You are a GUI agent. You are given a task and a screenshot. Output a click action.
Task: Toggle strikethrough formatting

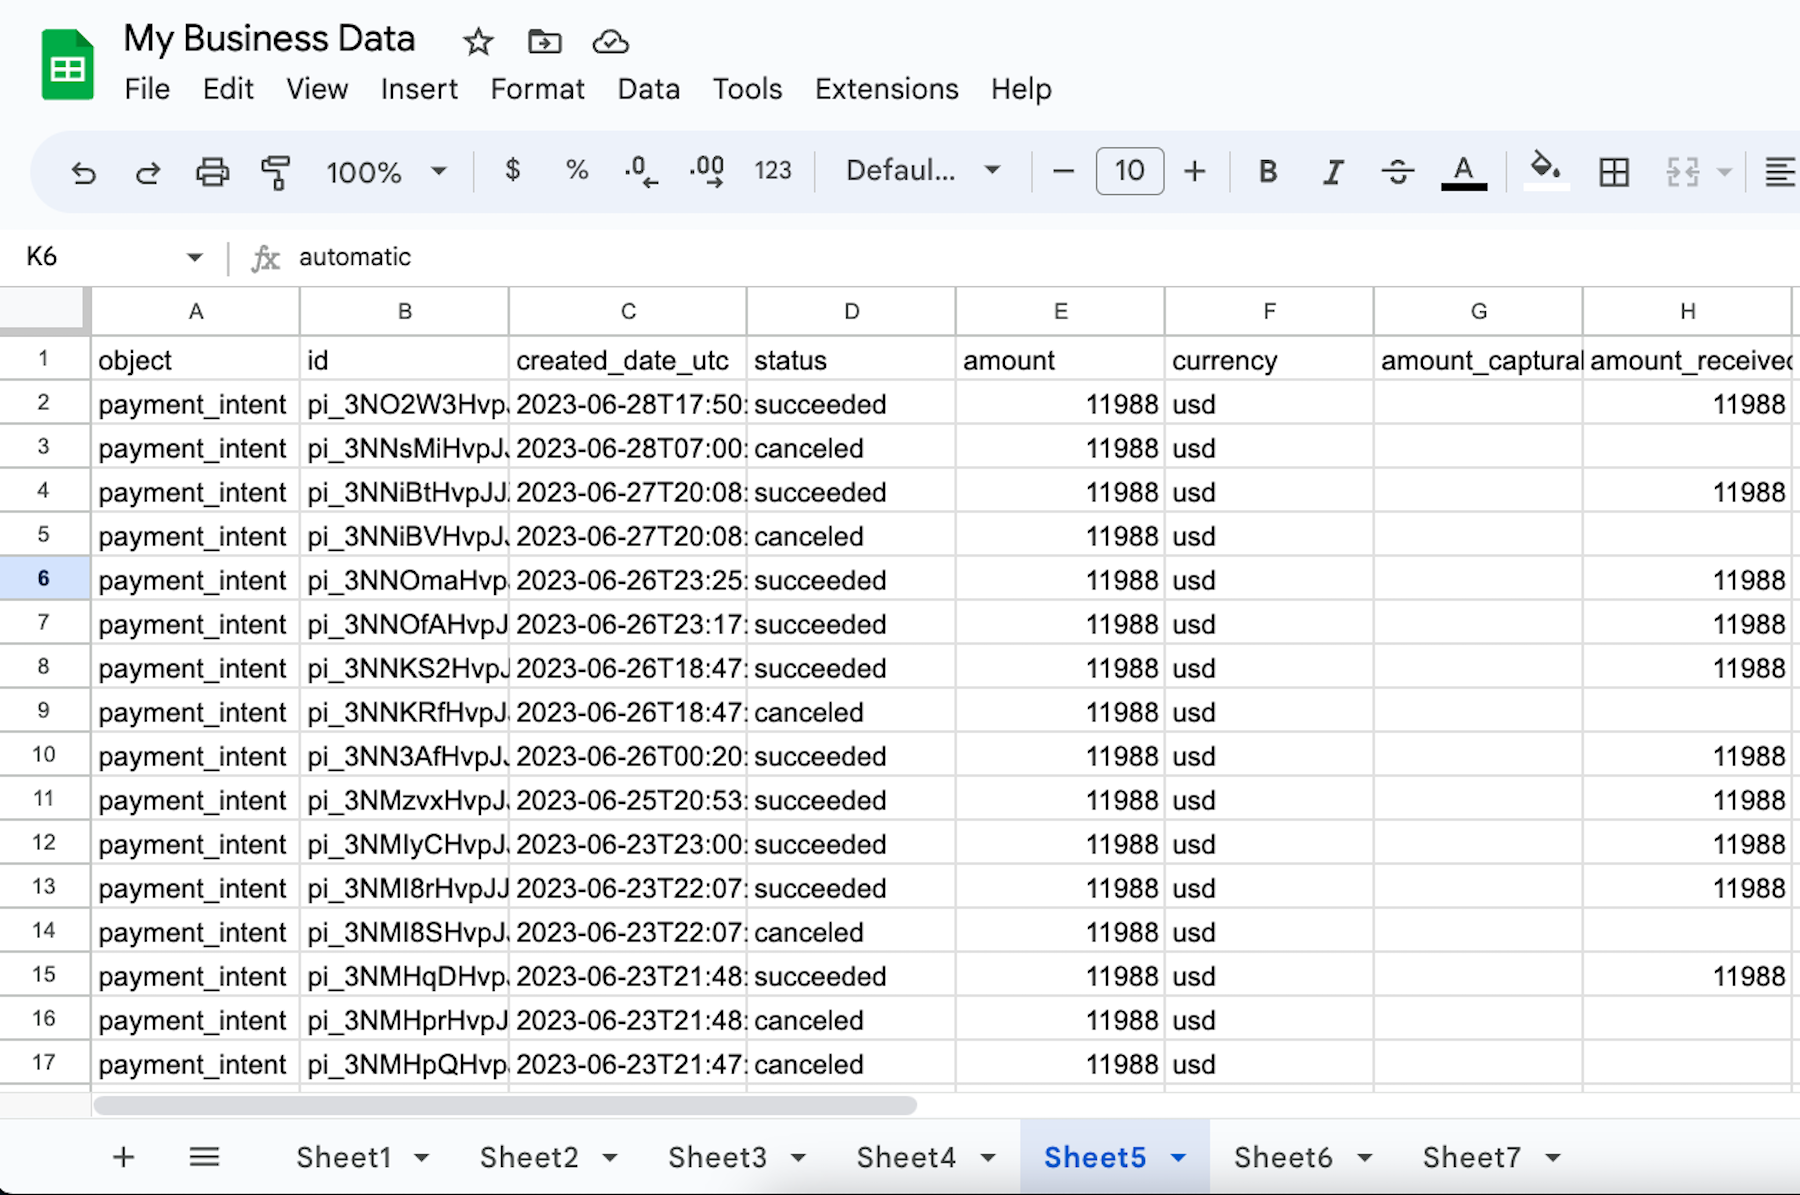[x=1397, y=172]
